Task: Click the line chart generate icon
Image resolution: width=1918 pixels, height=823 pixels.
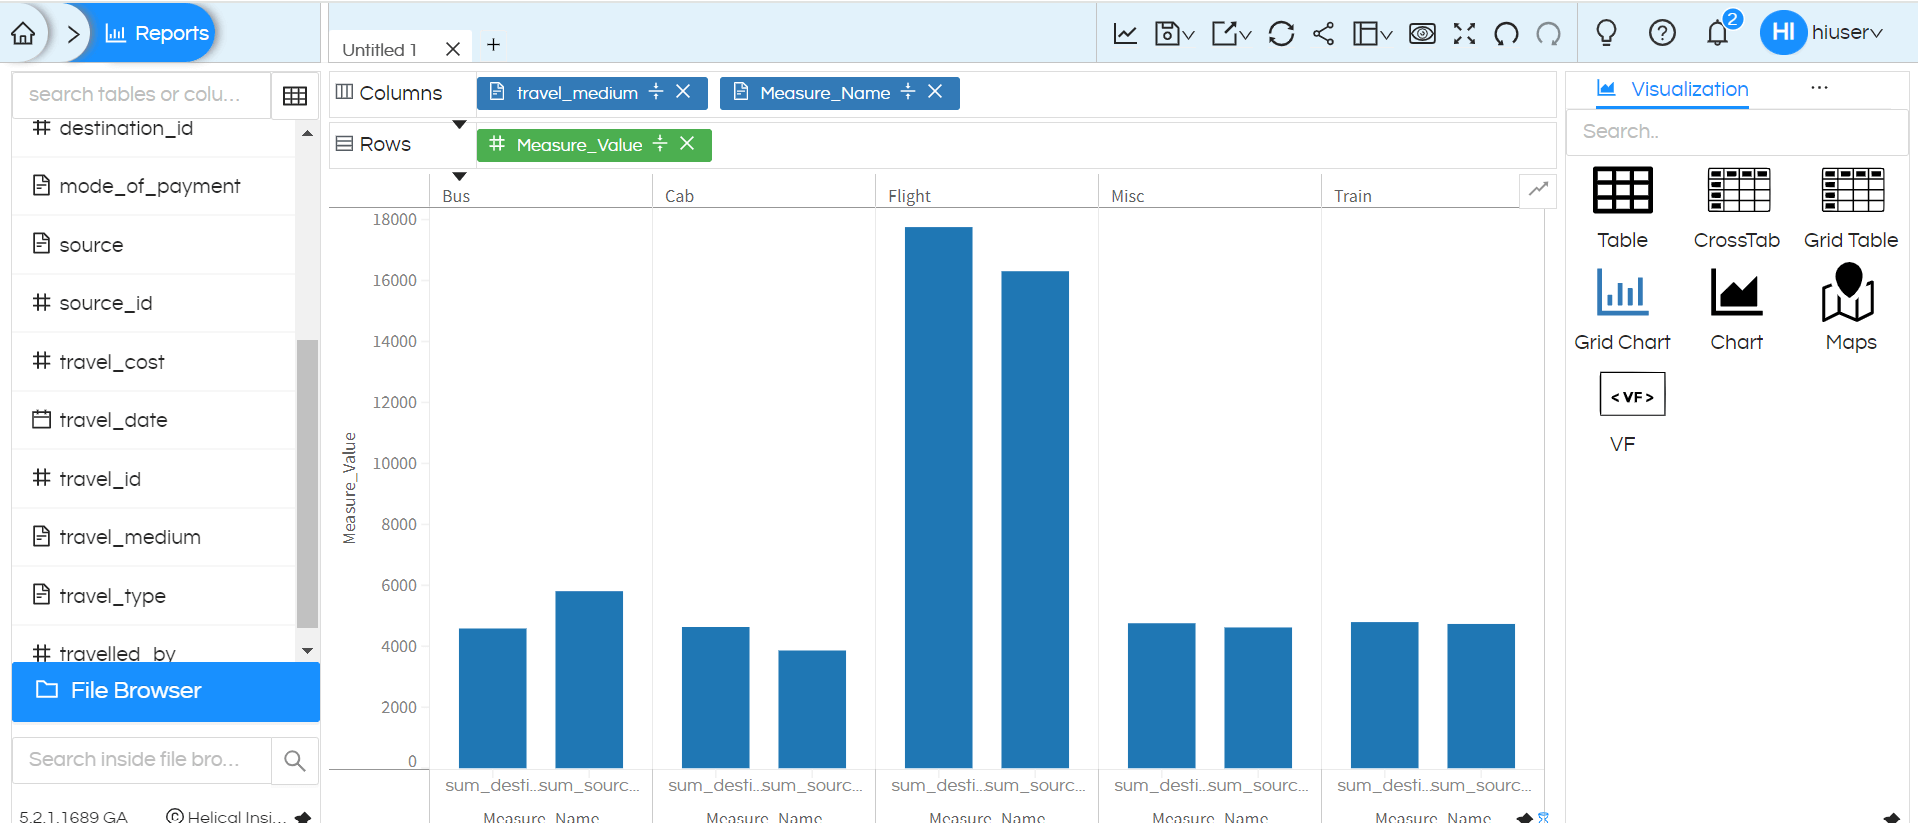Action: tap(1125, 33)
